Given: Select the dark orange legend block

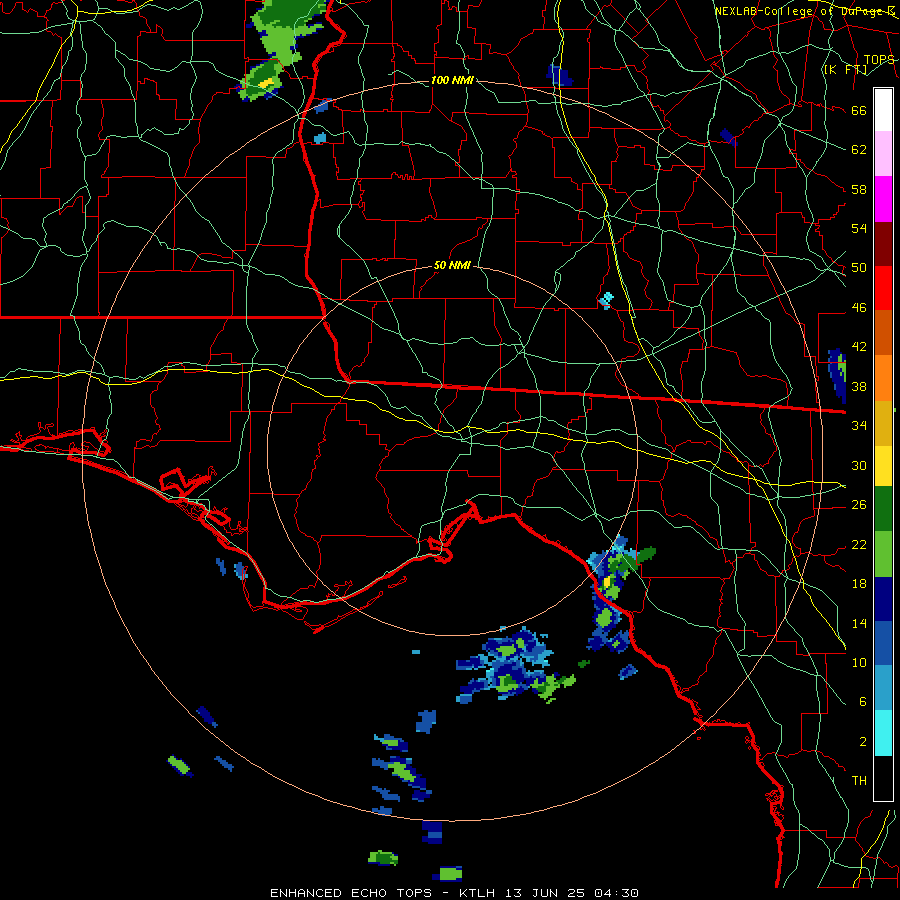Looking at the screenshot, I should tap(883, 333).
